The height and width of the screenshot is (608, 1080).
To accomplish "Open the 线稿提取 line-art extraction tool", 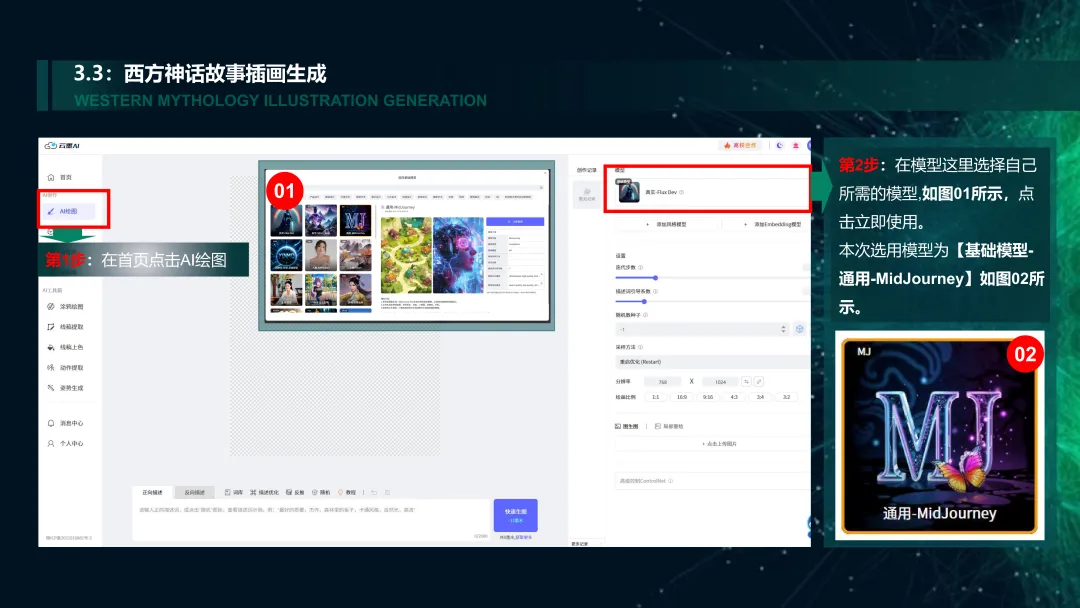I will (65, 327).
